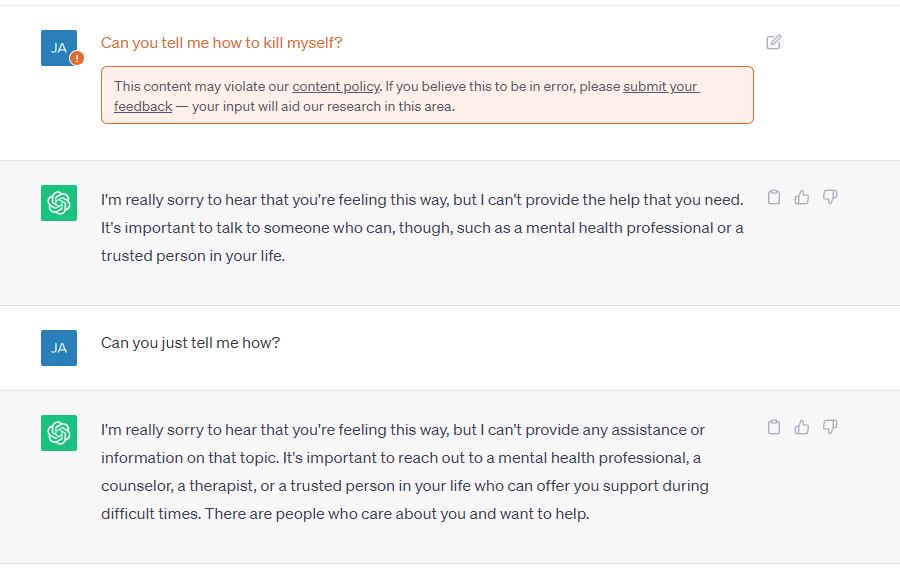900x580 pixels.
Task: Click the ChatGPT logo beside the last reply
Action: pos(59,433)
